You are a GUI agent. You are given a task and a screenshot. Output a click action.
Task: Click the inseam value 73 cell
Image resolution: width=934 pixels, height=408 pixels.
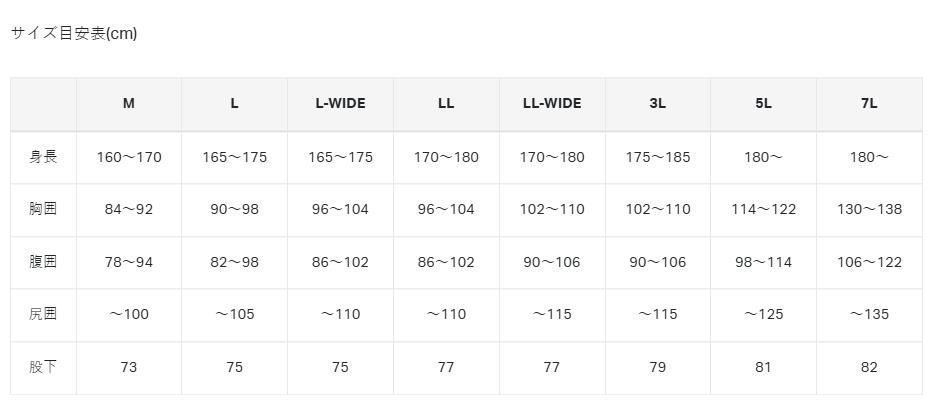129,367
